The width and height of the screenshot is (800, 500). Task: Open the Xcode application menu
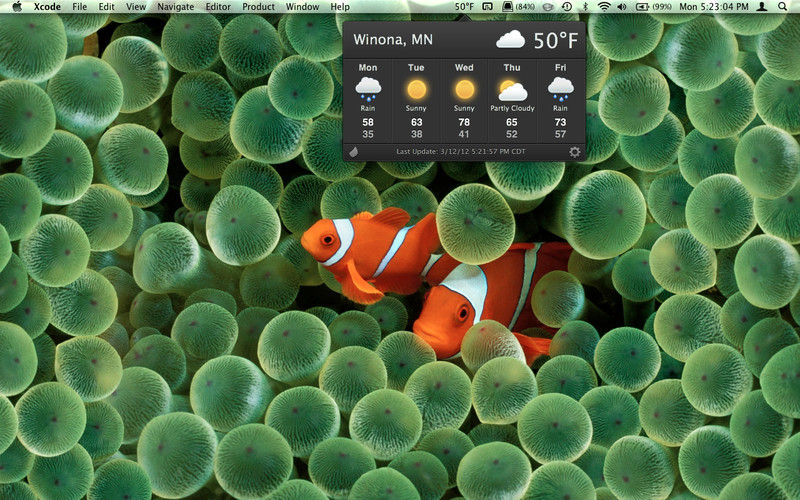point(47,7)
